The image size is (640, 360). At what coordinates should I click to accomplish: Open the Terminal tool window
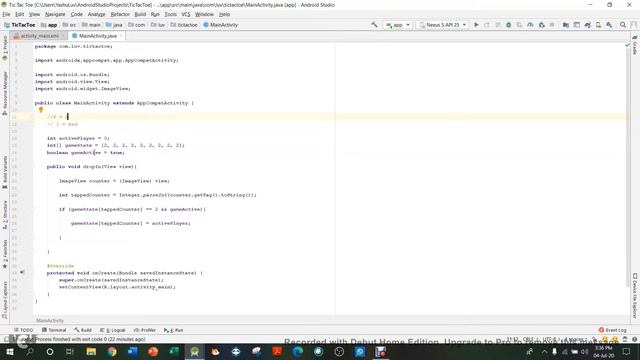coord(54,330)
